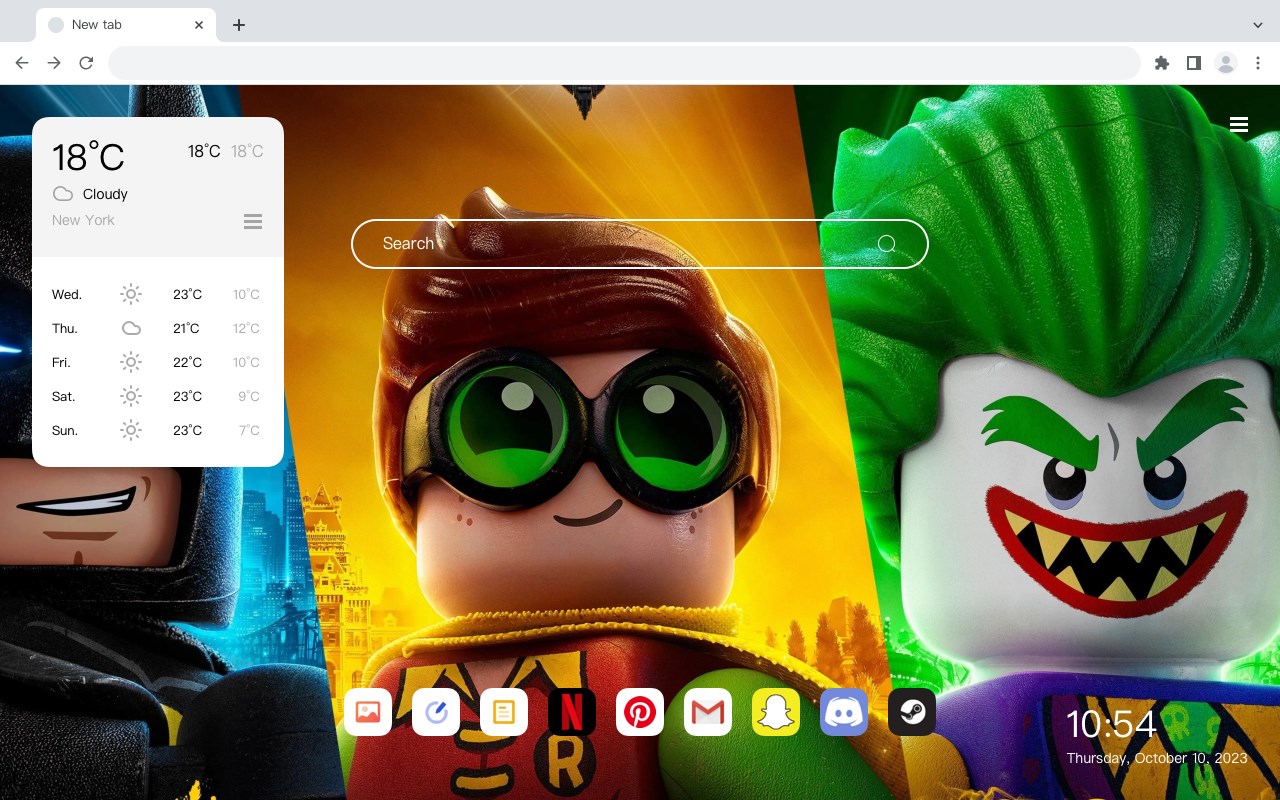Open the page hamburger menu at top right

tap(1239, 125)
